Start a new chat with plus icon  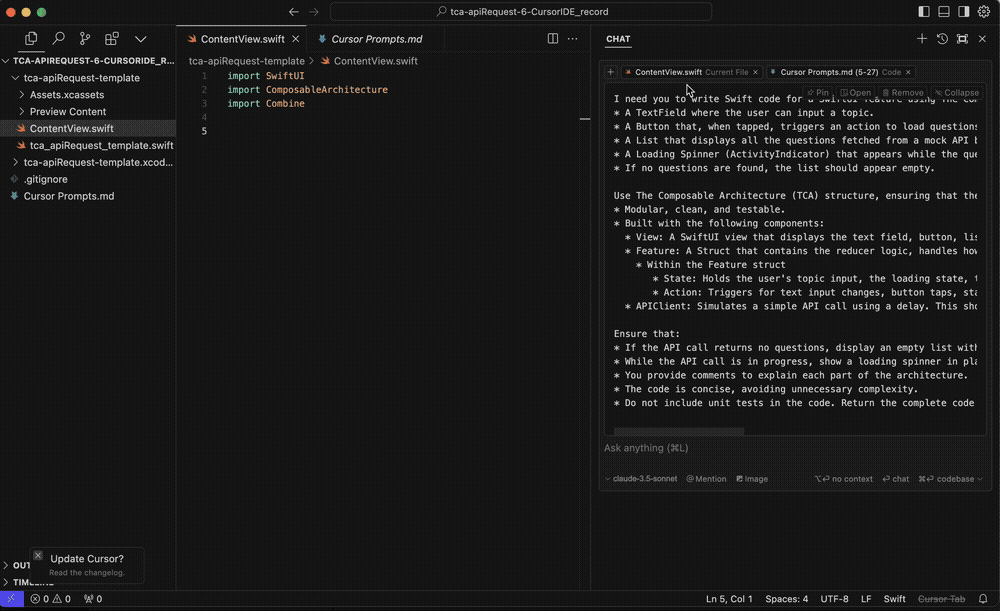(x=922, y=39)
